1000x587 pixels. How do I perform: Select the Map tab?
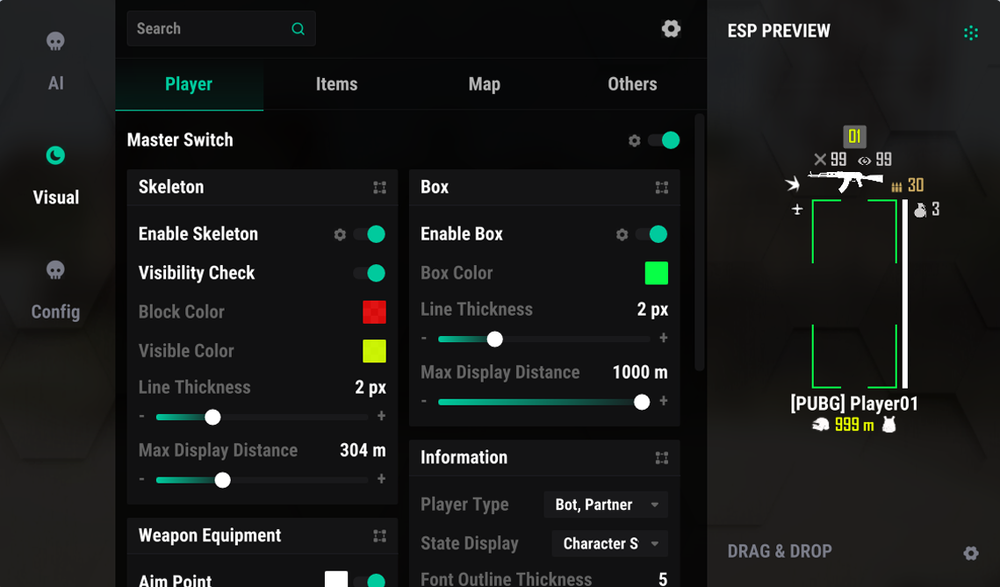(484, 84)
